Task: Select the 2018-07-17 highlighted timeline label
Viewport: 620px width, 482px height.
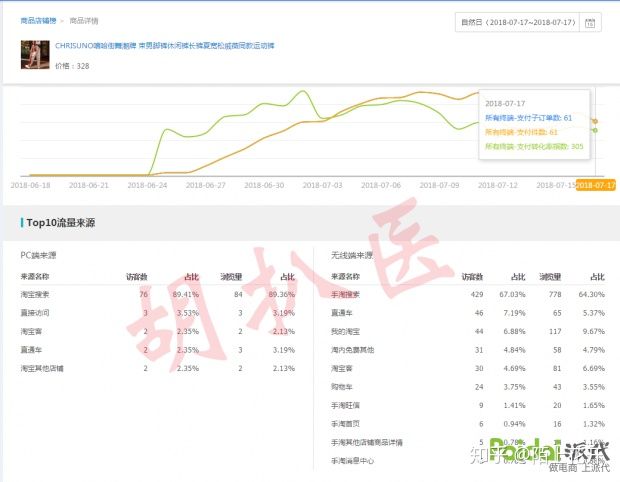Action: (x=595, y=185)
